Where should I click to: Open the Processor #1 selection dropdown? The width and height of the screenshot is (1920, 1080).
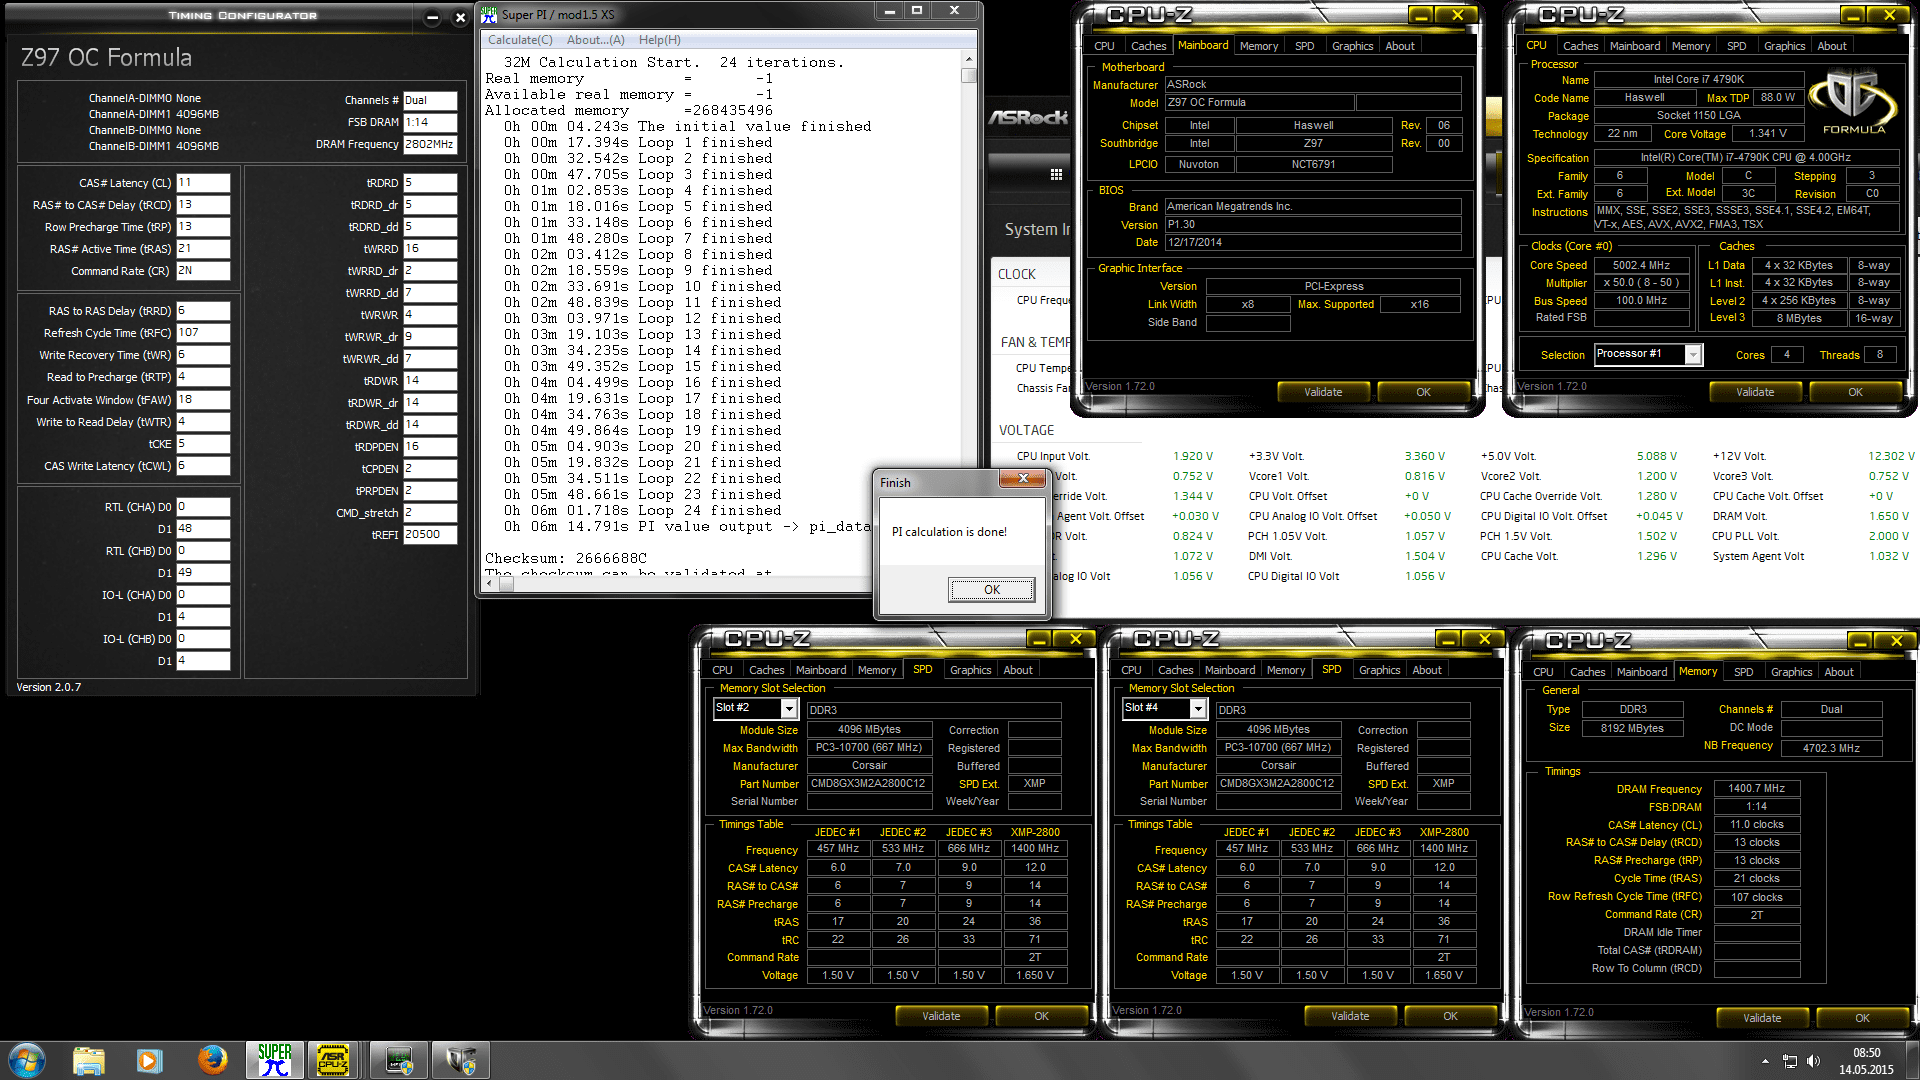click(x=1692, y=355)
